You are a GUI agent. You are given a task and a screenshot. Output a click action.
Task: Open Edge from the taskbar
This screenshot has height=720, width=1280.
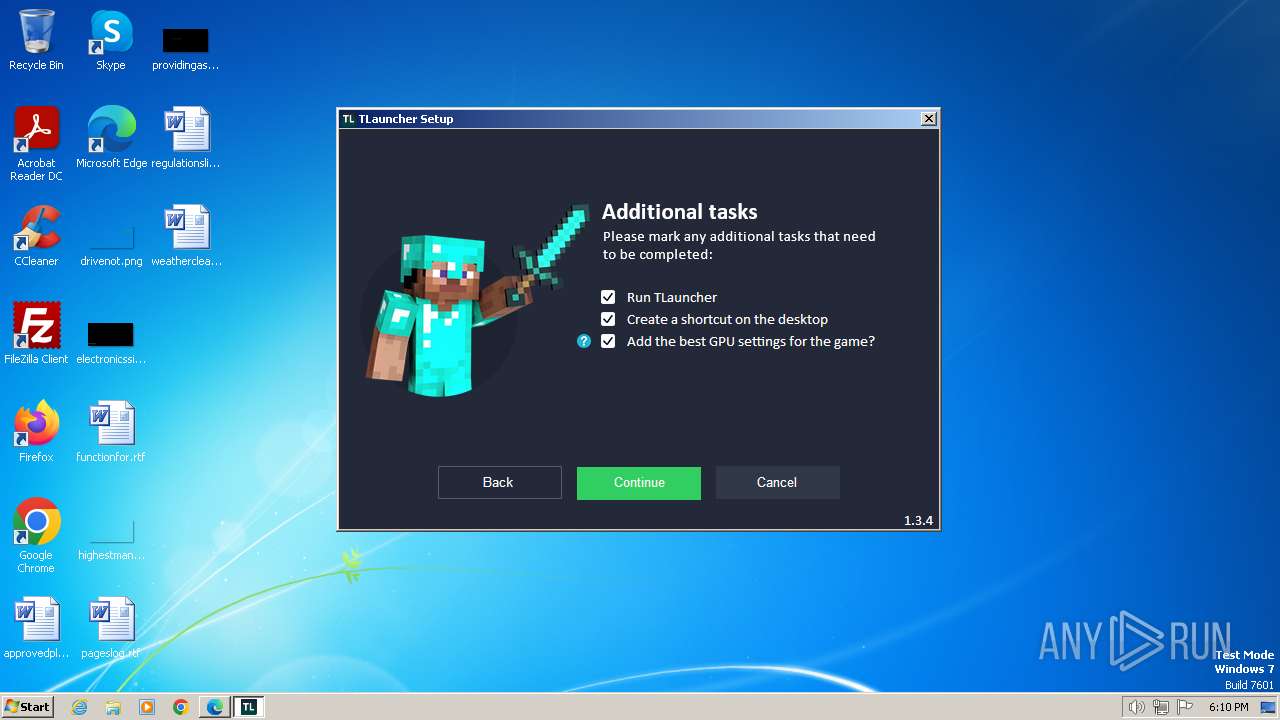[215, 707]
